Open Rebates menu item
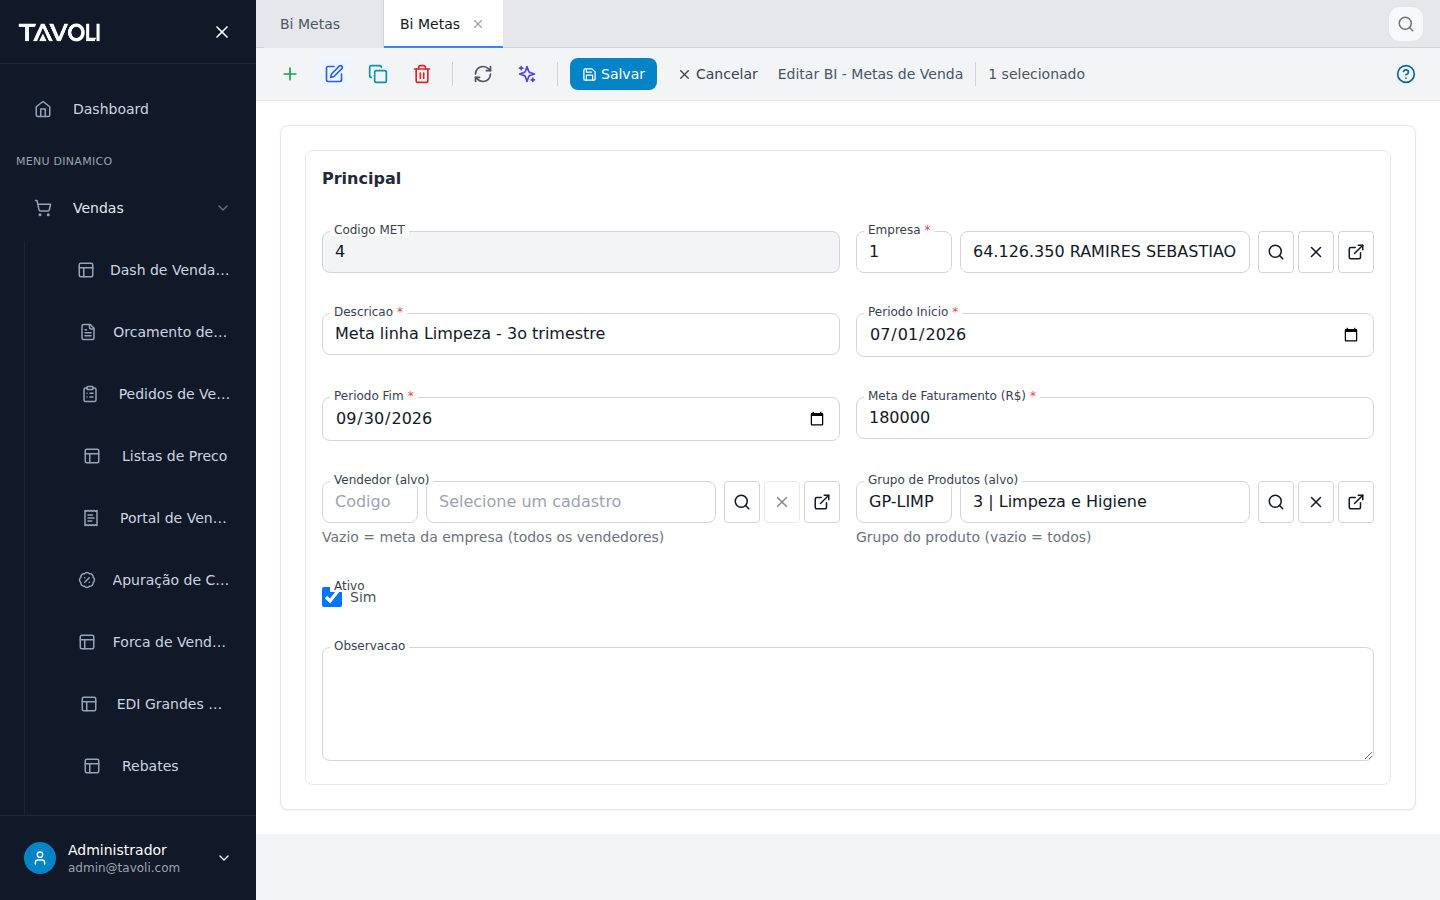 click(x=154, y=766)
